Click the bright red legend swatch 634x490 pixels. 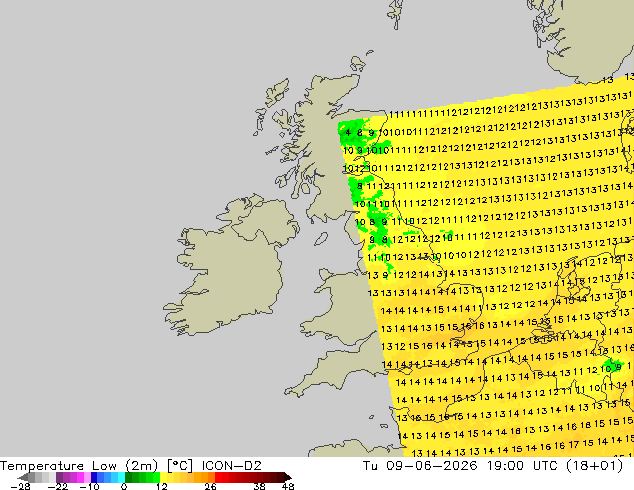point(218,477)
